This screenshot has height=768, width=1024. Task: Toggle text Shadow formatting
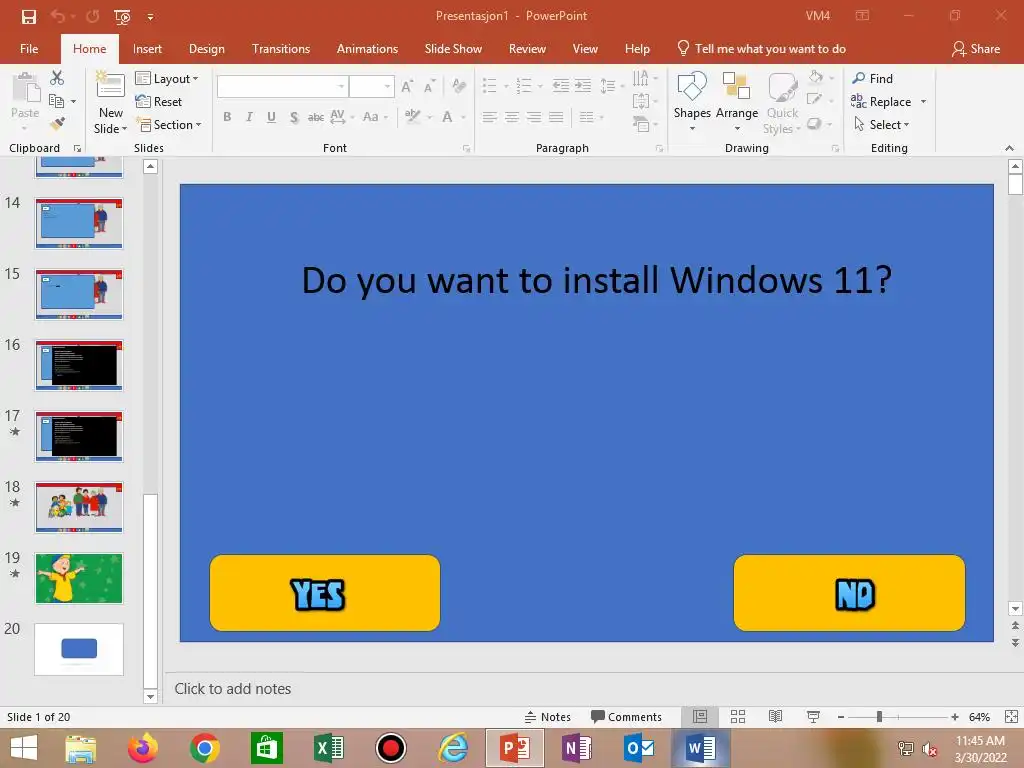294,117
